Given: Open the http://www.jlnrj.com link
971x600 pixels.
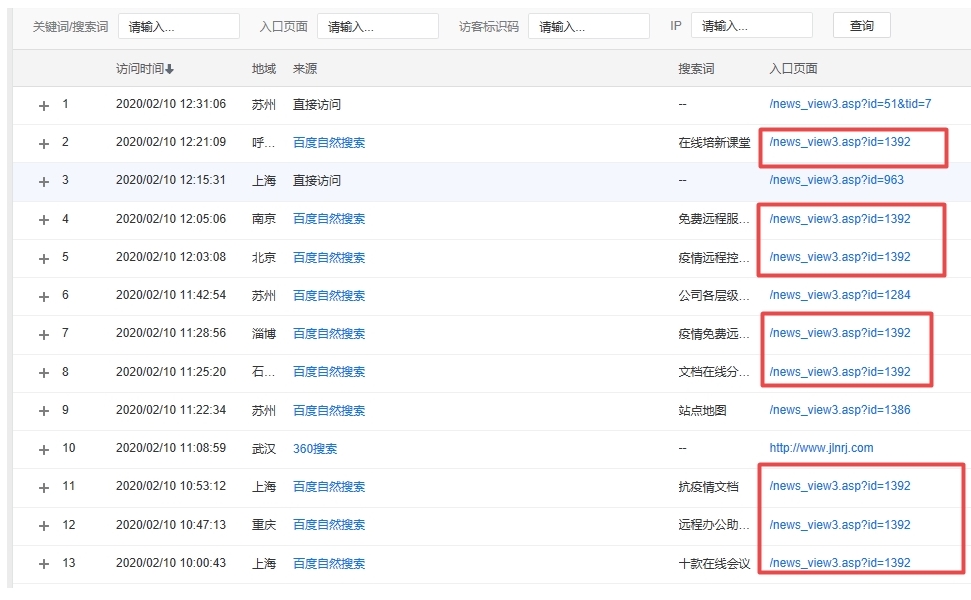Looking at the screenshot, I should pyautogui.click(x=820, y=448).
